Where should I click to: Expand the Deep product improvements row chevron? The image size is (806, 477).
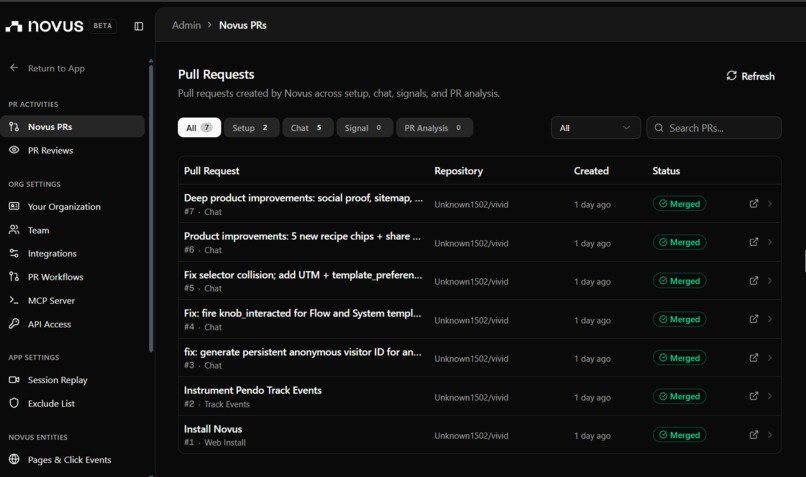tap(770, 204)
